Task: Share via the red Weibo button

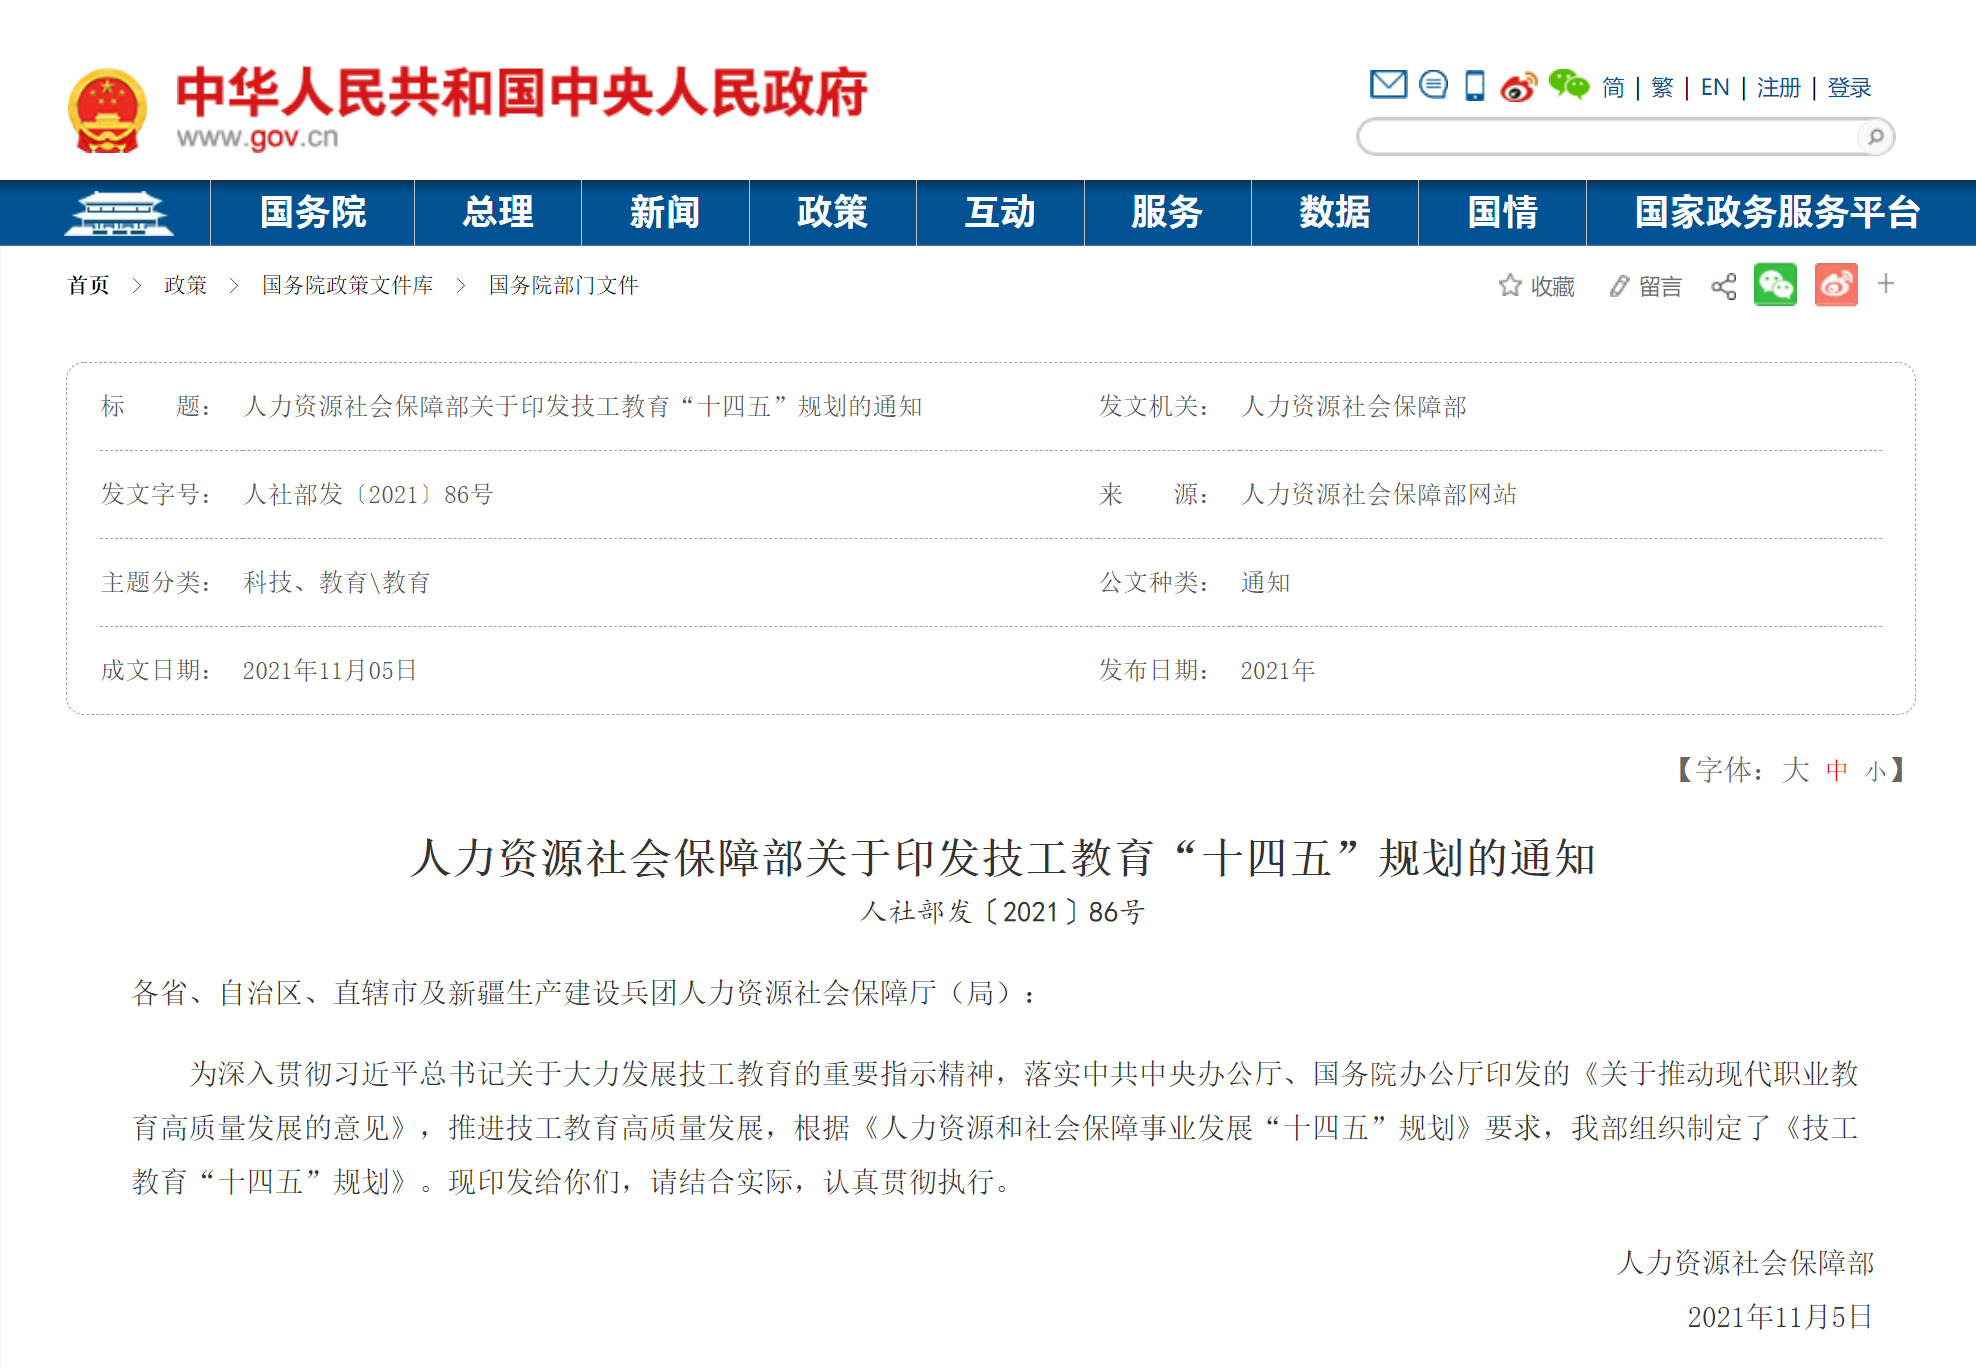Action: tap(1836, 286)
